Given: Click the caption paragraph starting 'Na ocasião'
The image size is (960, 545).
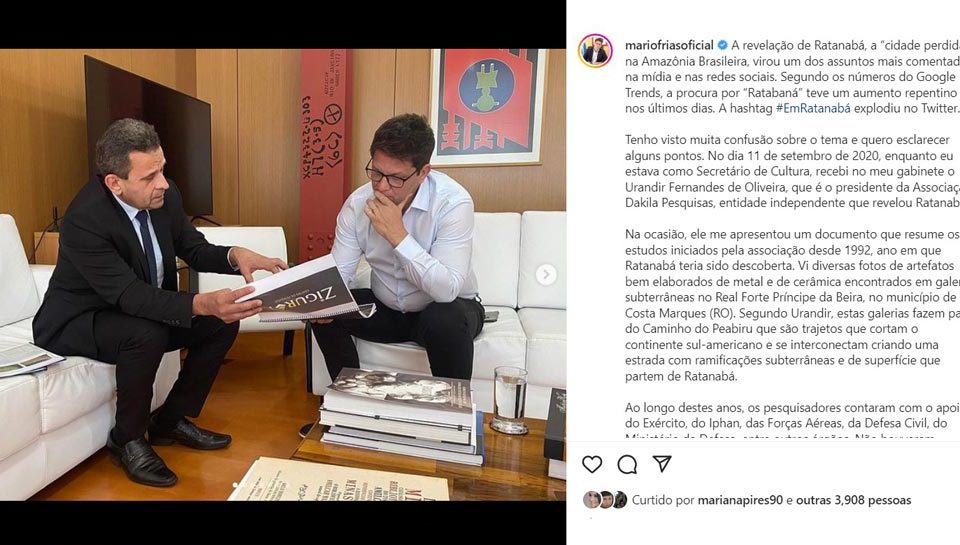Looking at the screenshot, I should [x=792, y=306].
